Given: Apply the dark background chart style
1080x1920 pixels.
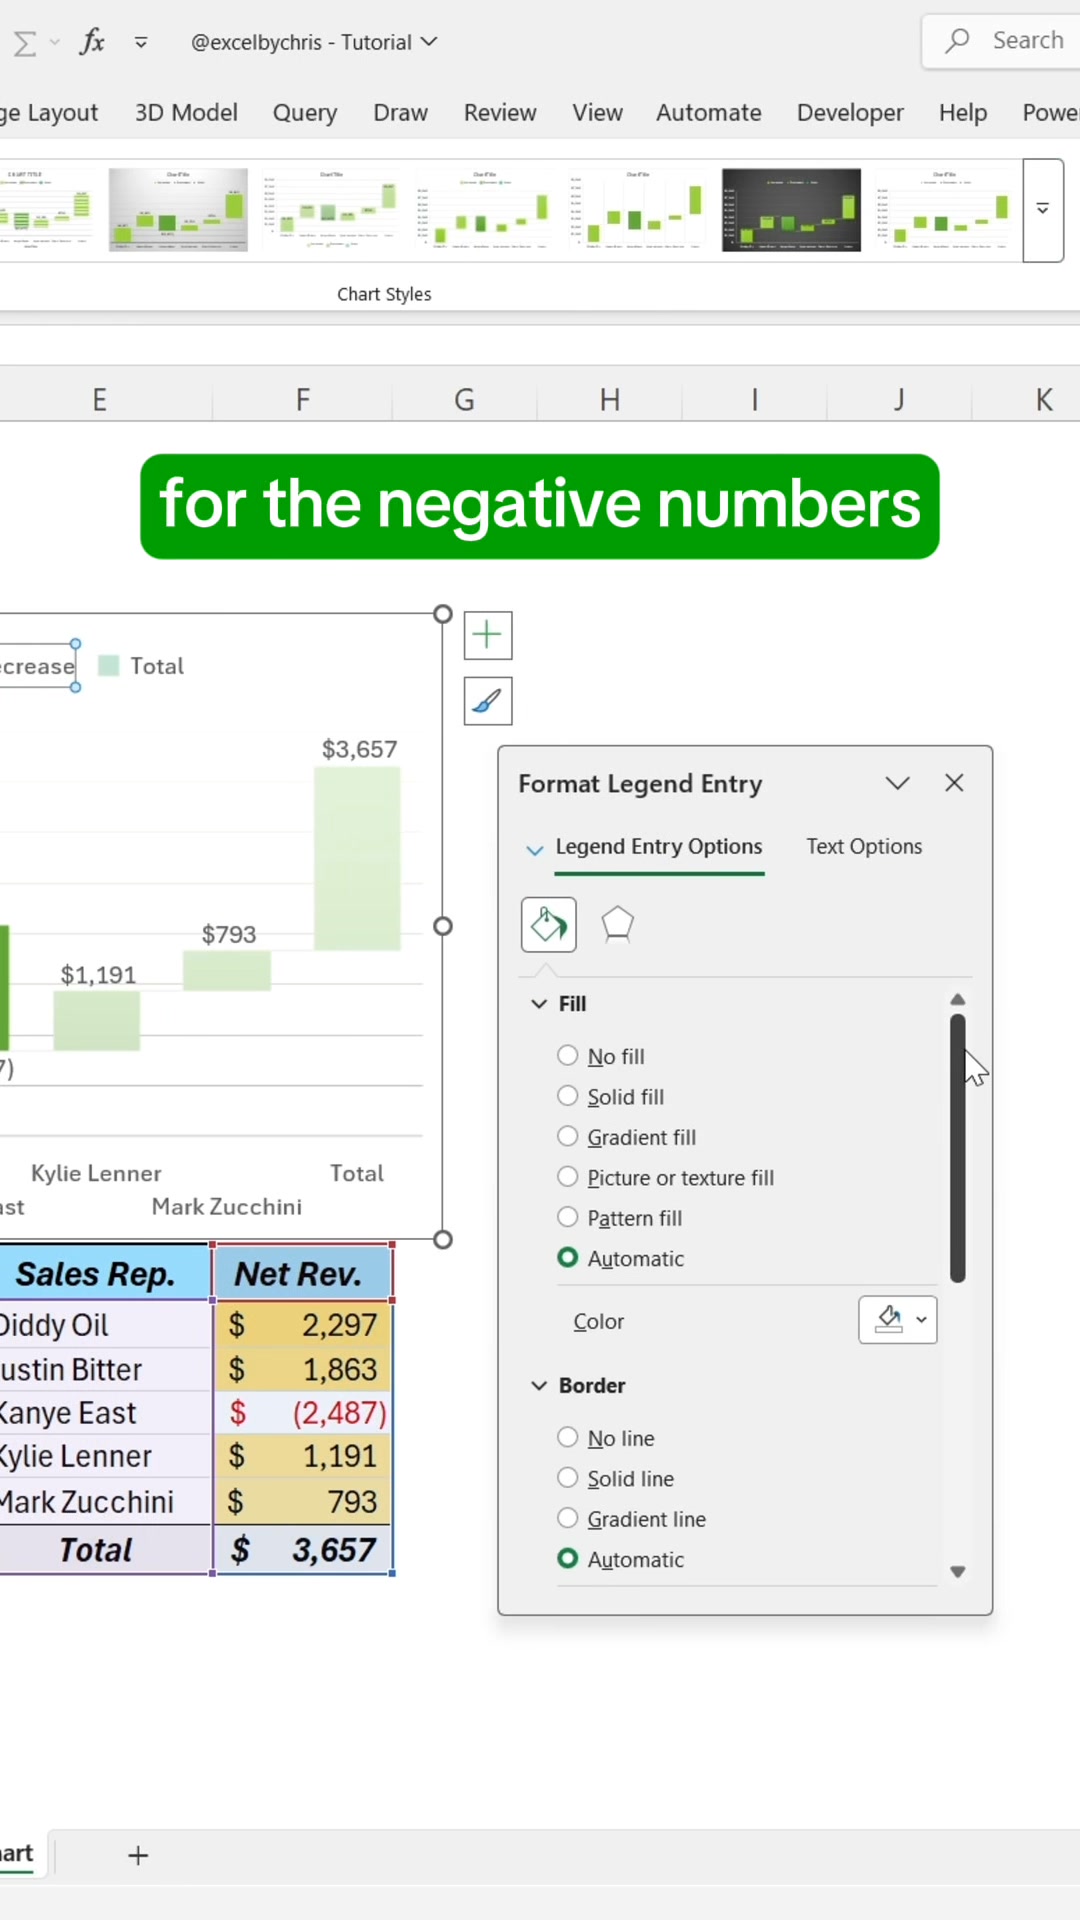Looking at the screenshot, I should pos(791,210).
